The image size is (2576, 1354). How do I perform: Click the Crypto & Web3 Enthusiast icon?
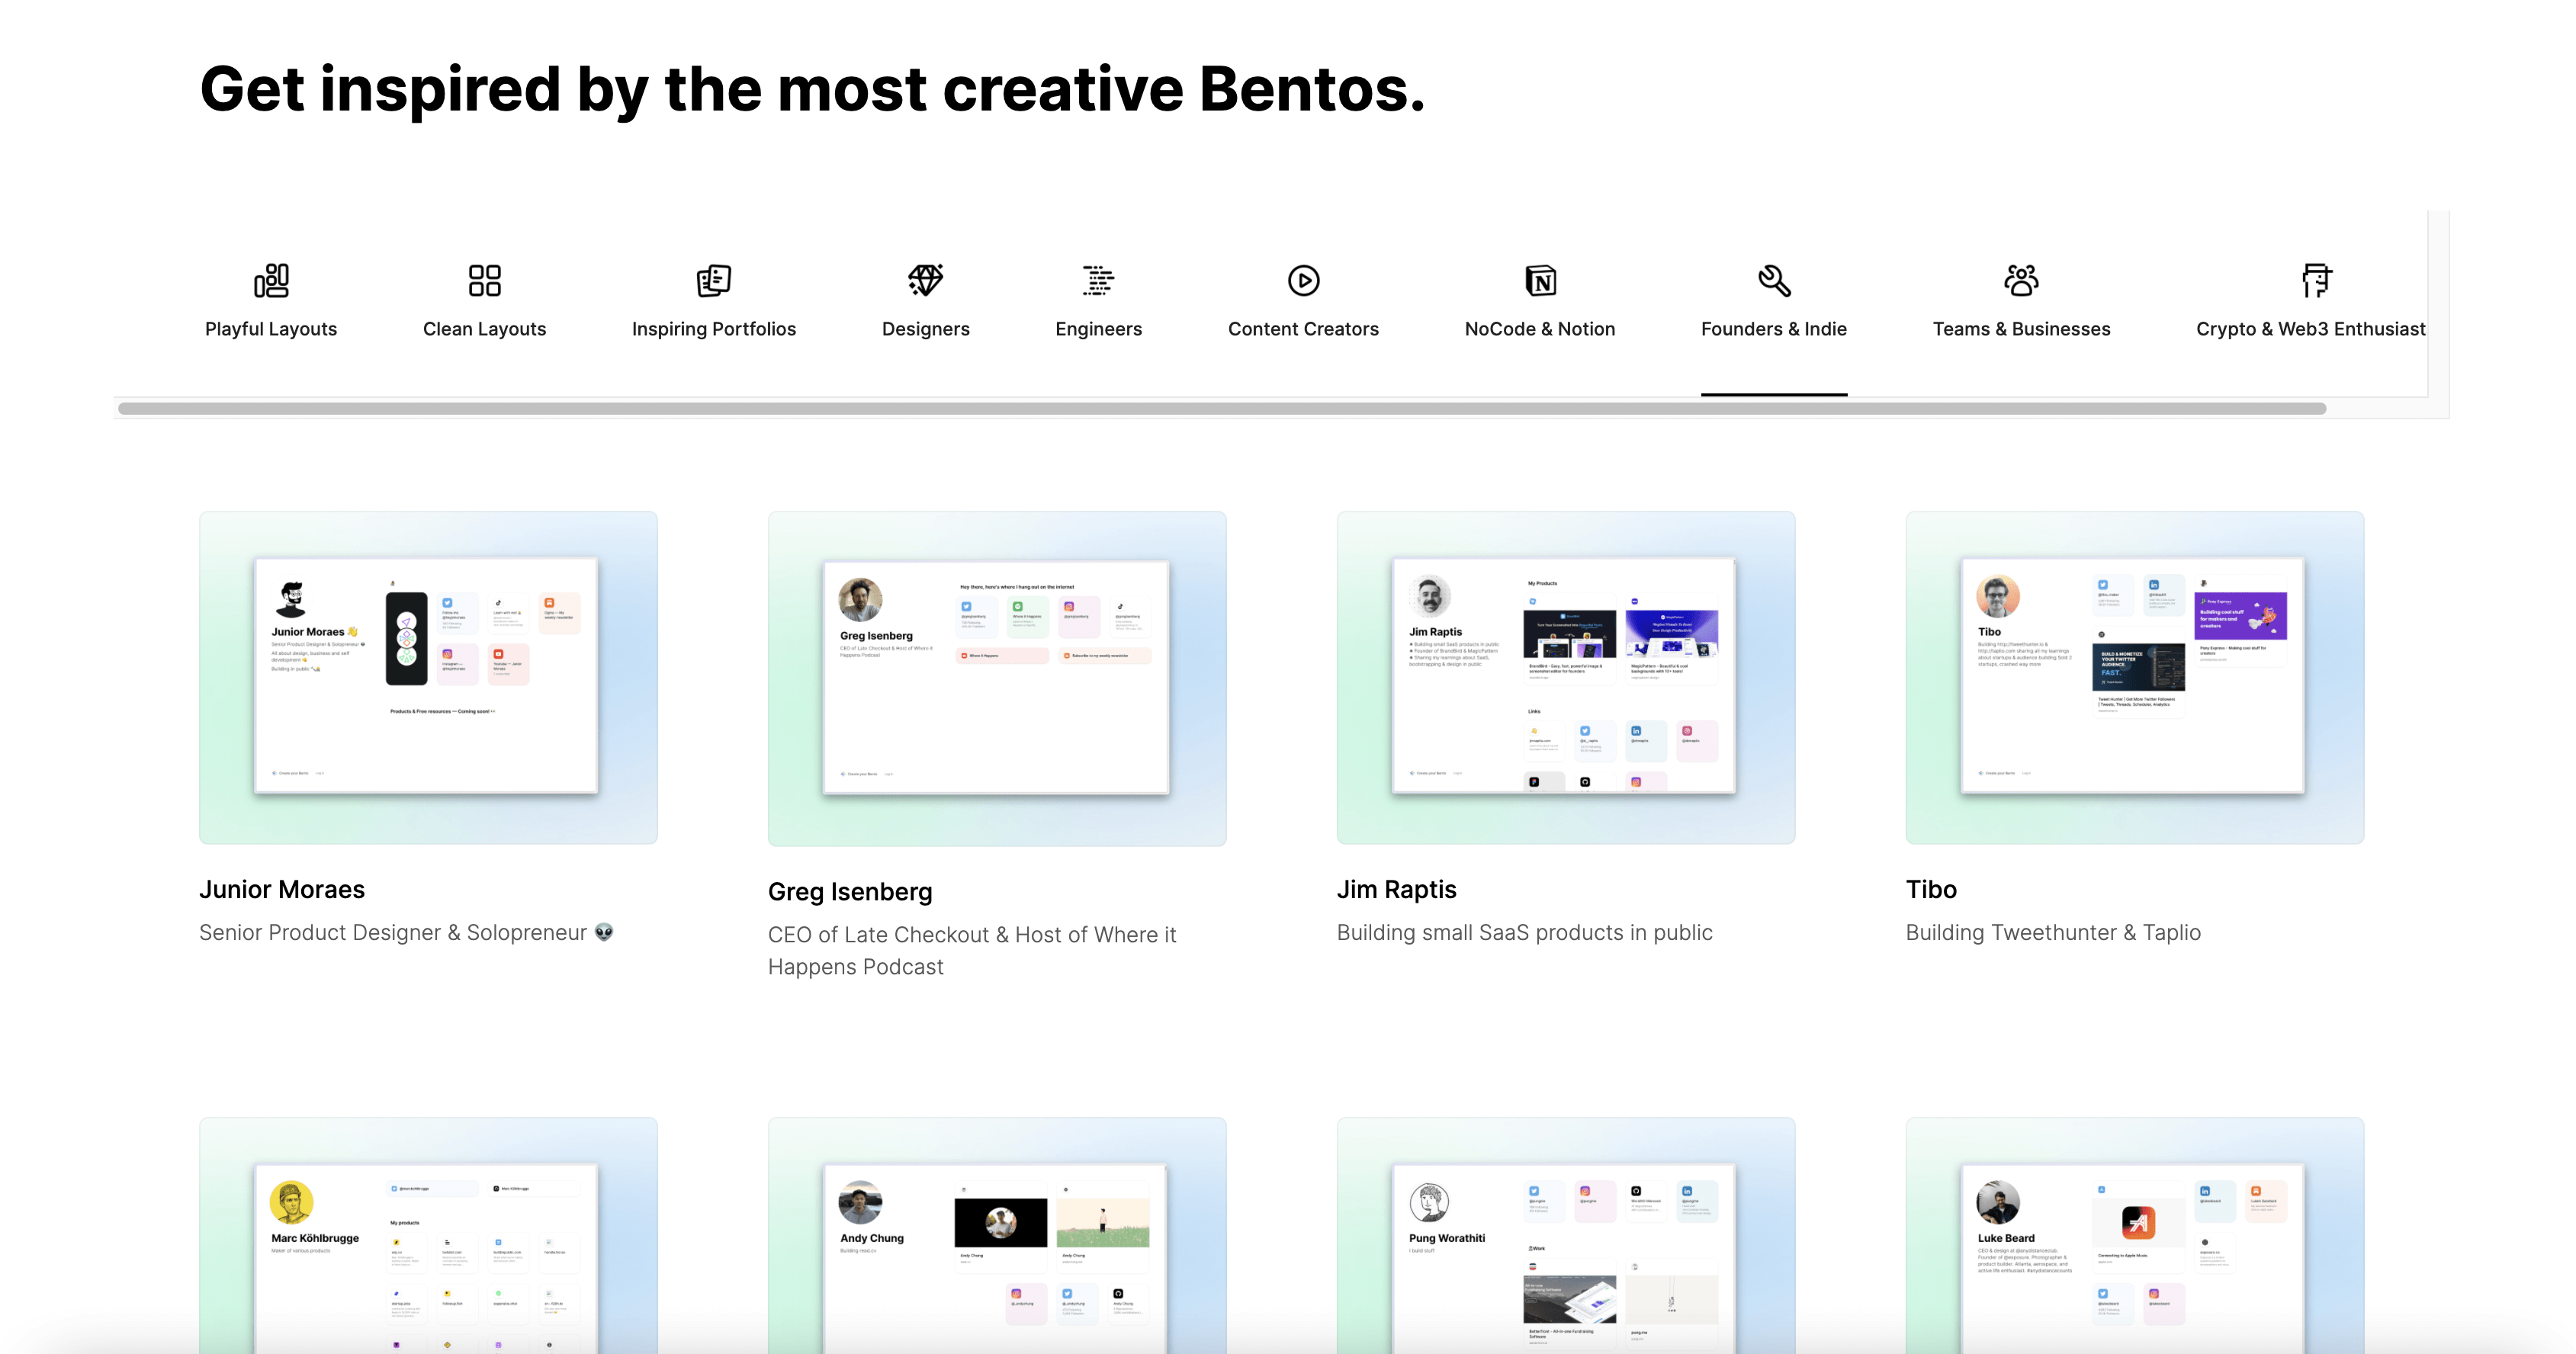point(2315,281)
